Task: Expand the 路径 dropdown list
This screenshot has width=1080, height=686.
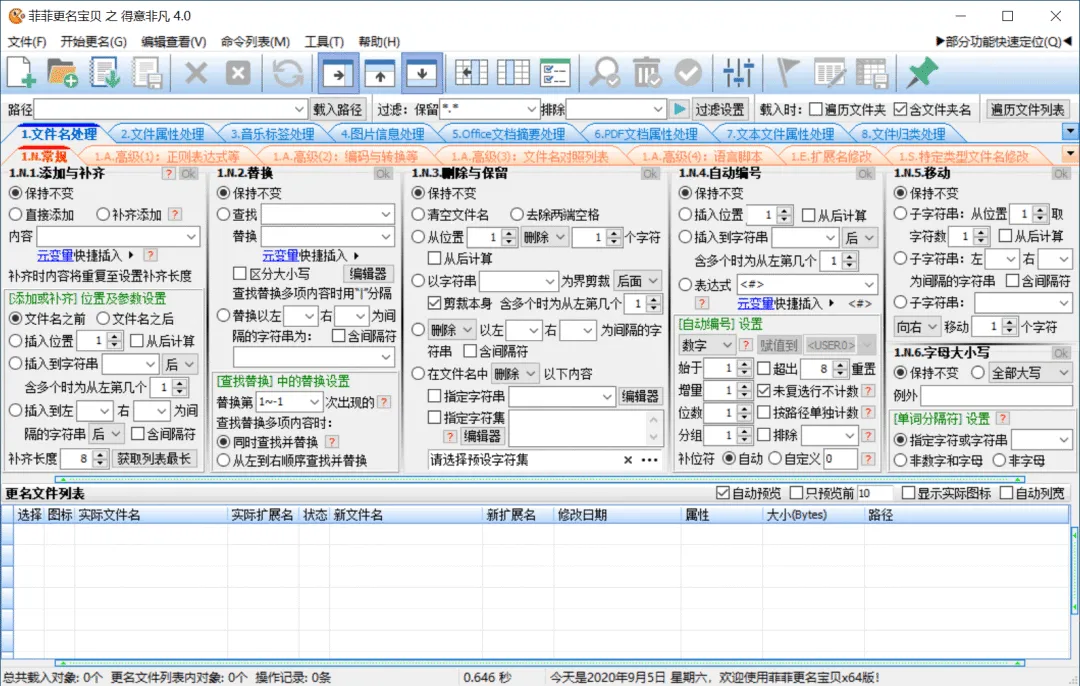Action: [x=300, y=108]
